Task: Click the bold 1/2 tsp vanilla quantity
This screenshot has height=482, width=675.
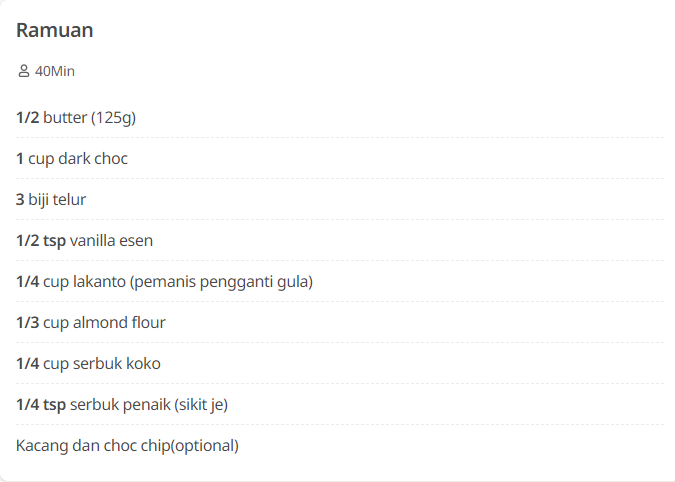Action: tap(40, 241)
